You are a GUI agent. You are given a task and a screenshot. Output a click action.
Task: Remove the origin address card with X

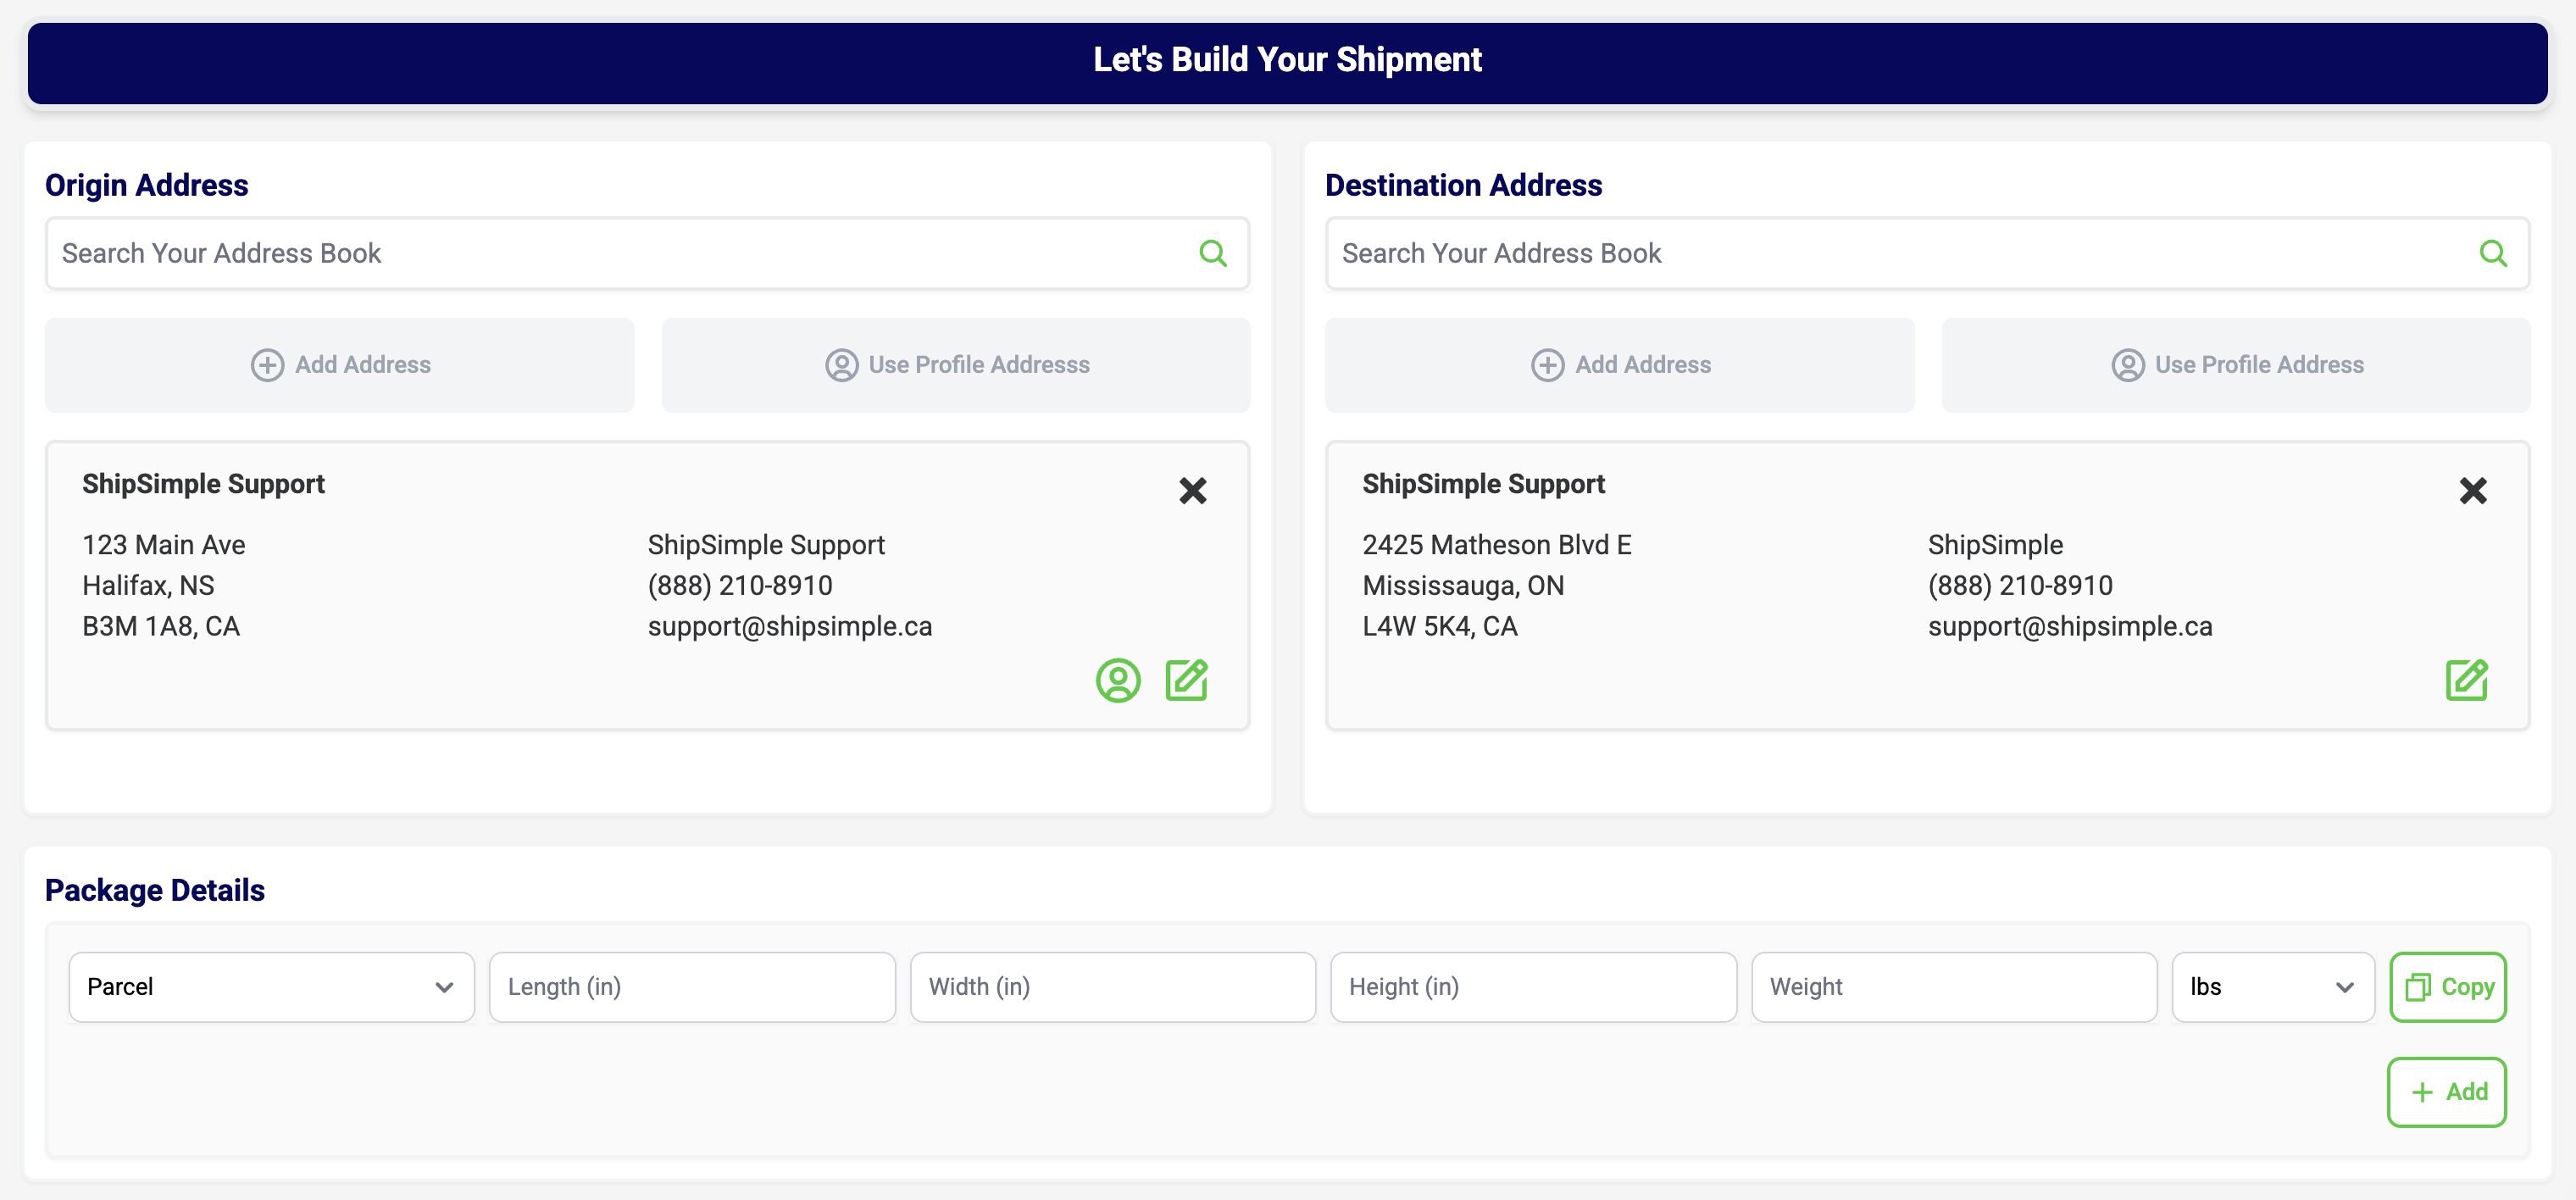[1192, 490]
